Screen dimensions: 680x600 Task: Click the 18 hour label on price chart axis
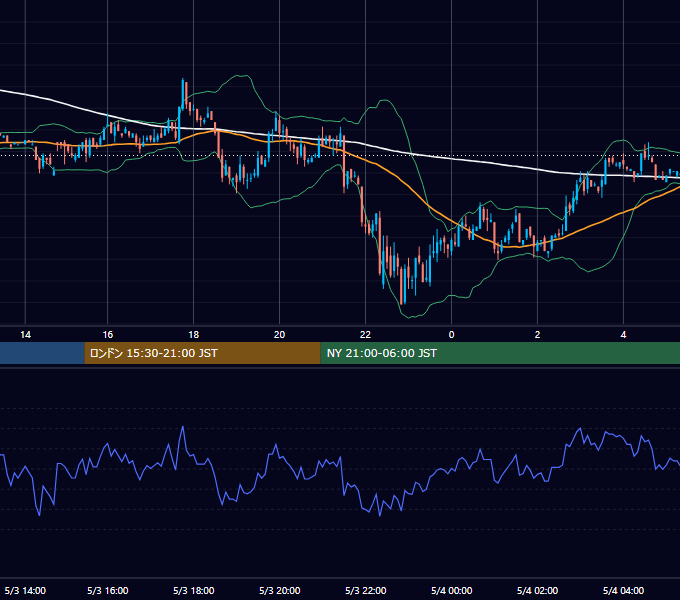tap(193, 335)
